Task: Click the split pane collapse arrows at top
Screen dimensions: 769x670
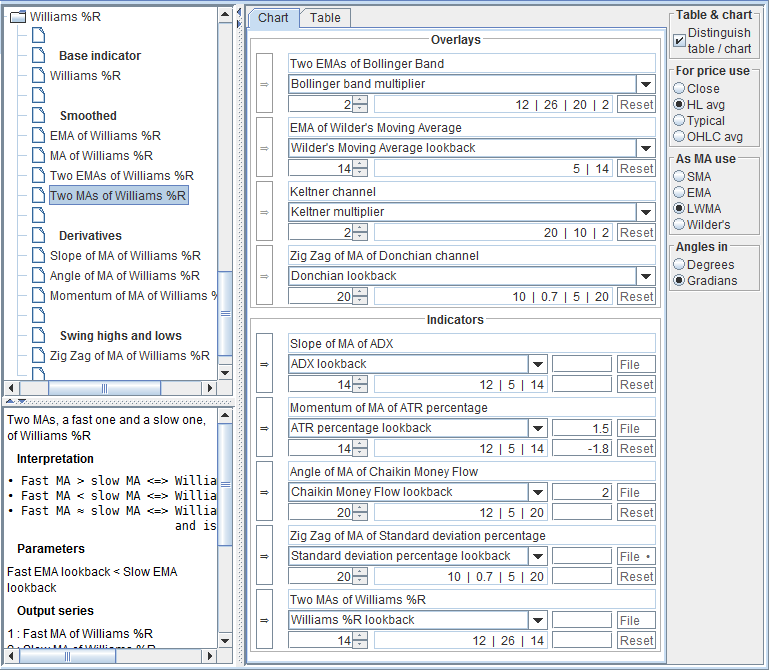Action: (239, 17)
